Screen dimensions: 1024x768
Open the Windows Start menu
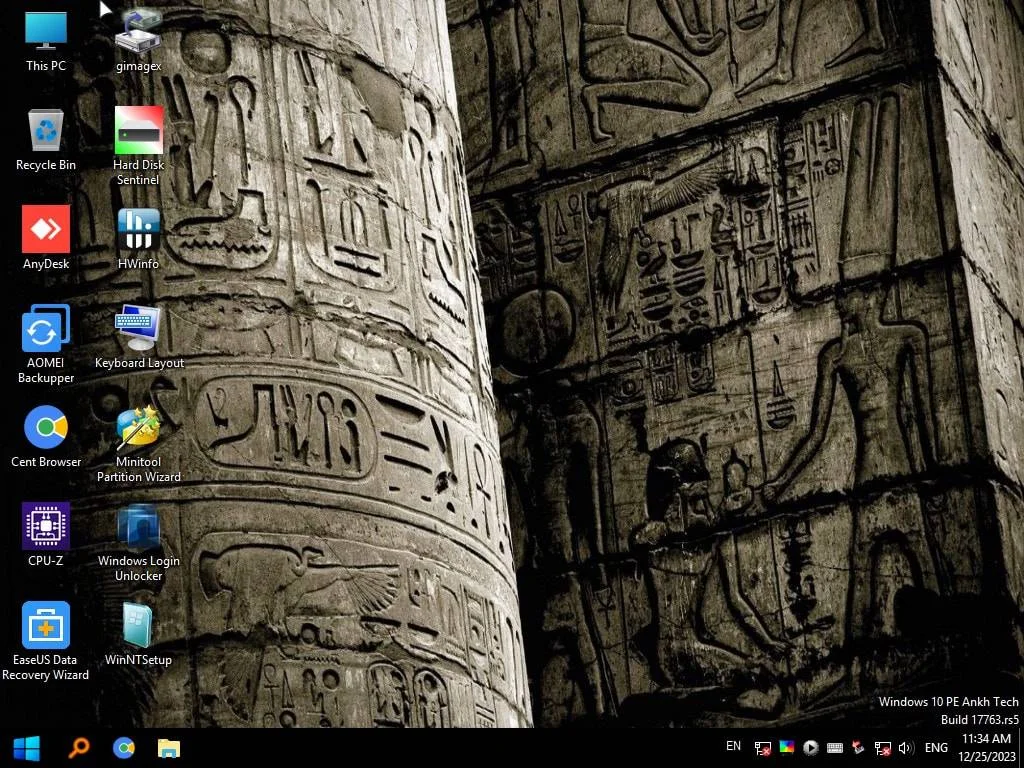(x=27, y=748)
